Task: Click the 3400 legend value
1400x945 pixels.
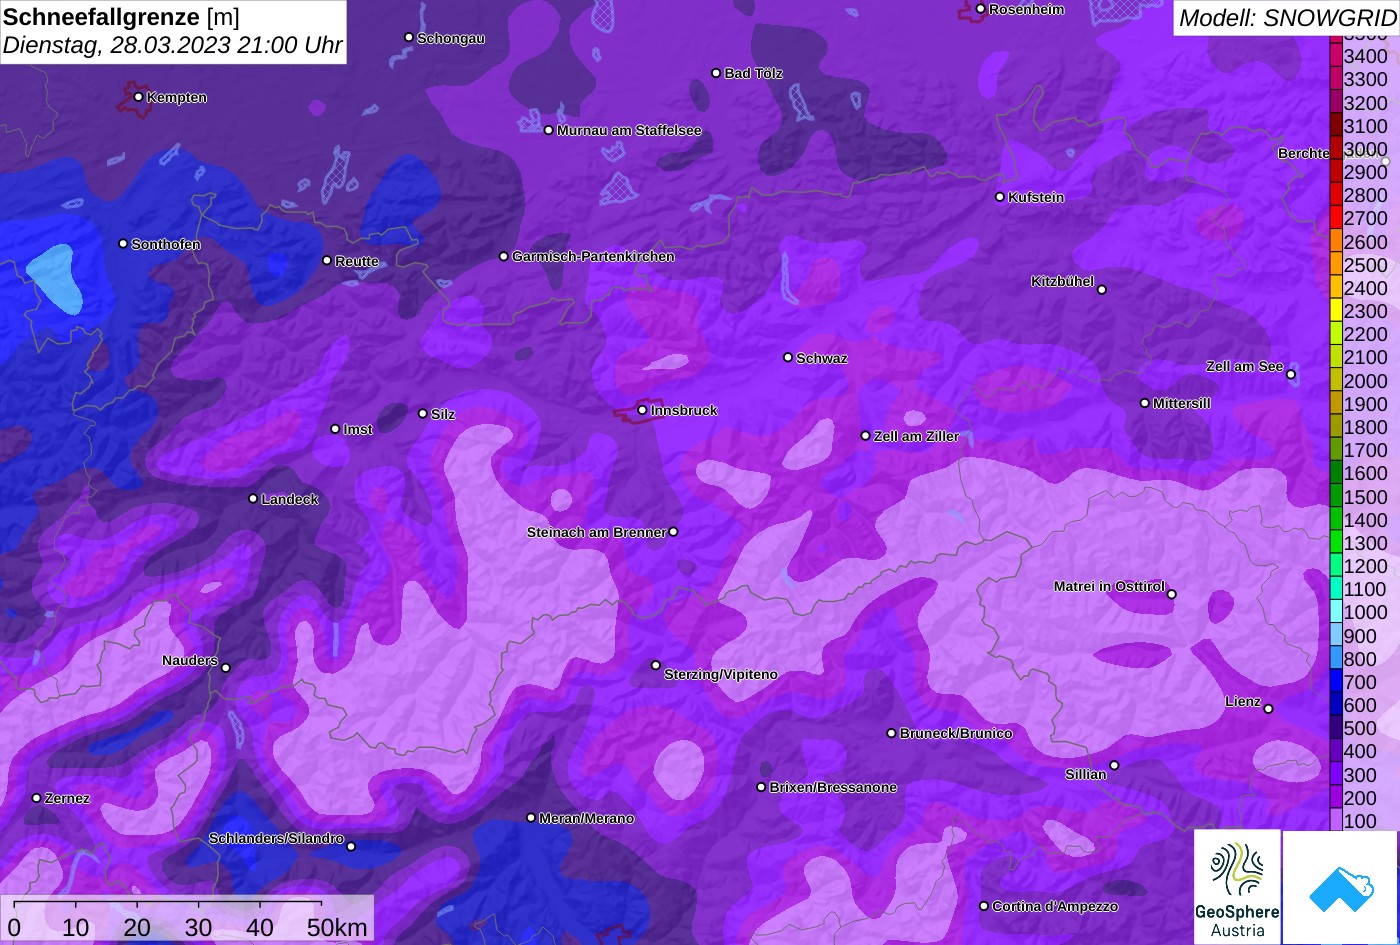Action: pos(1365,57)
